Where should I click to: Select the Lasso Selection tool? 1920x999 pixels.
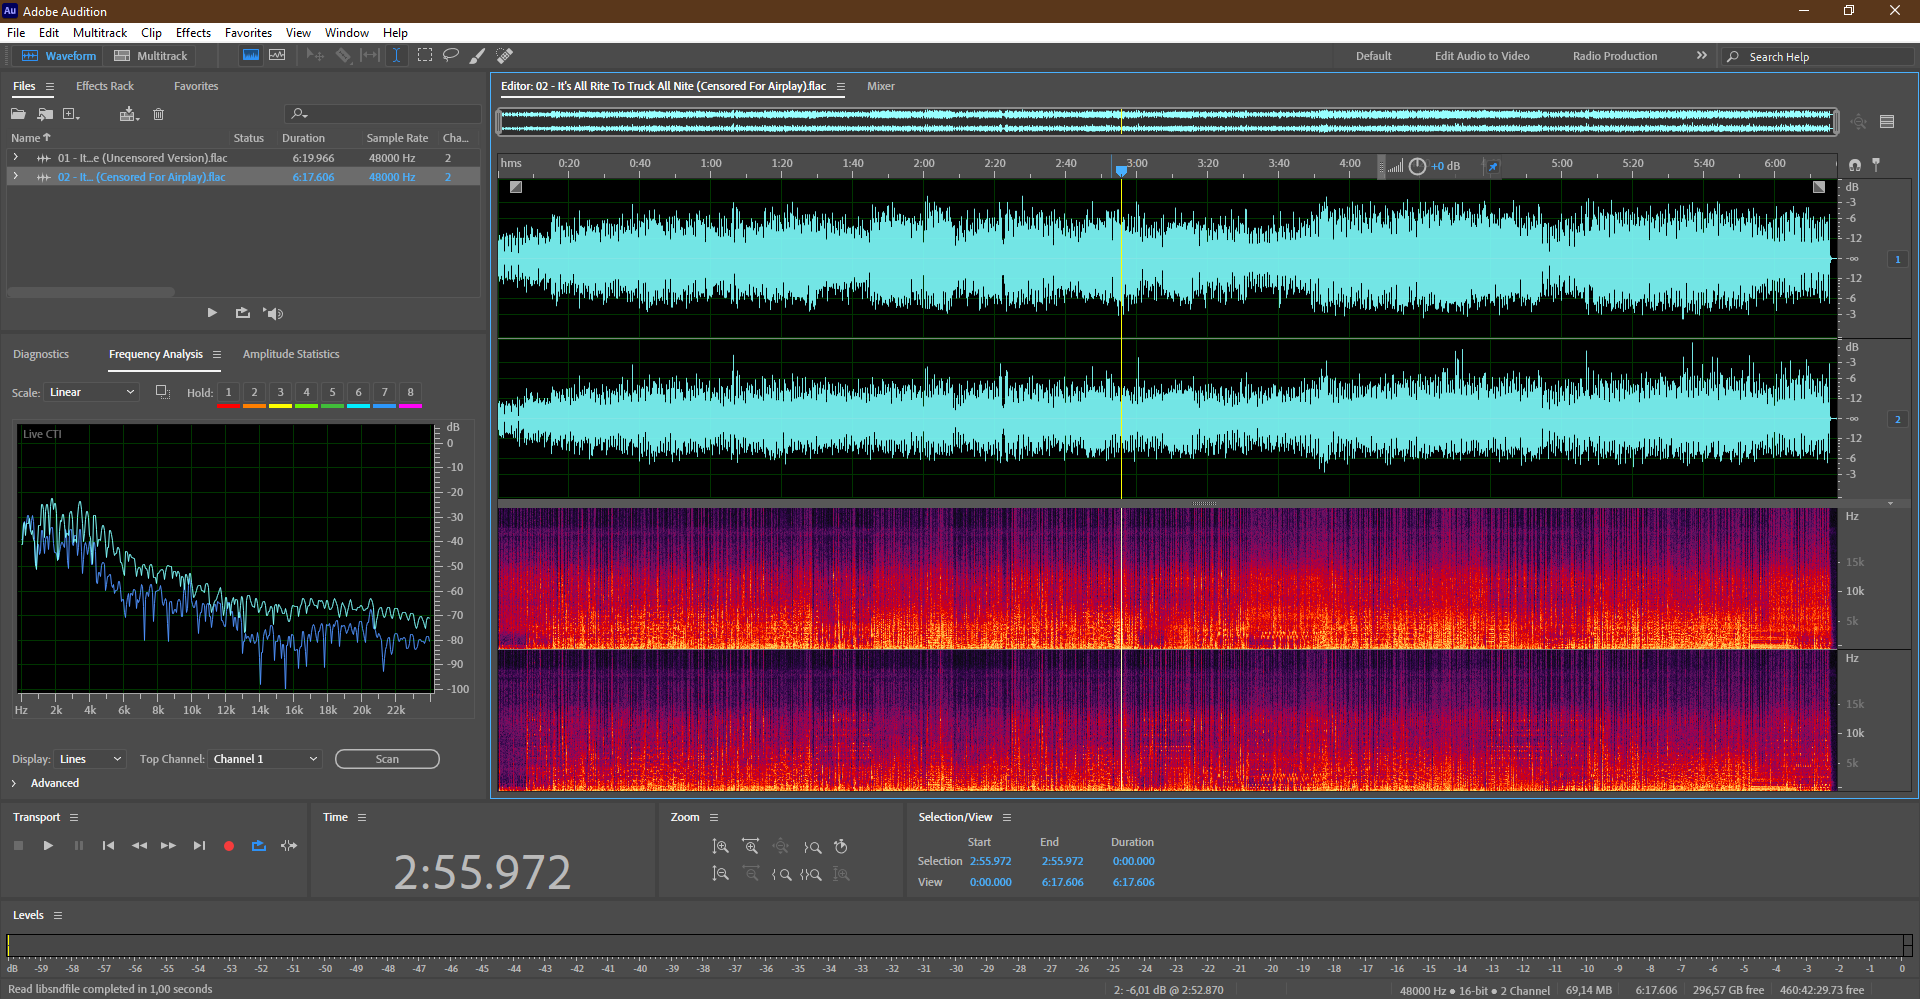point(451,56)
